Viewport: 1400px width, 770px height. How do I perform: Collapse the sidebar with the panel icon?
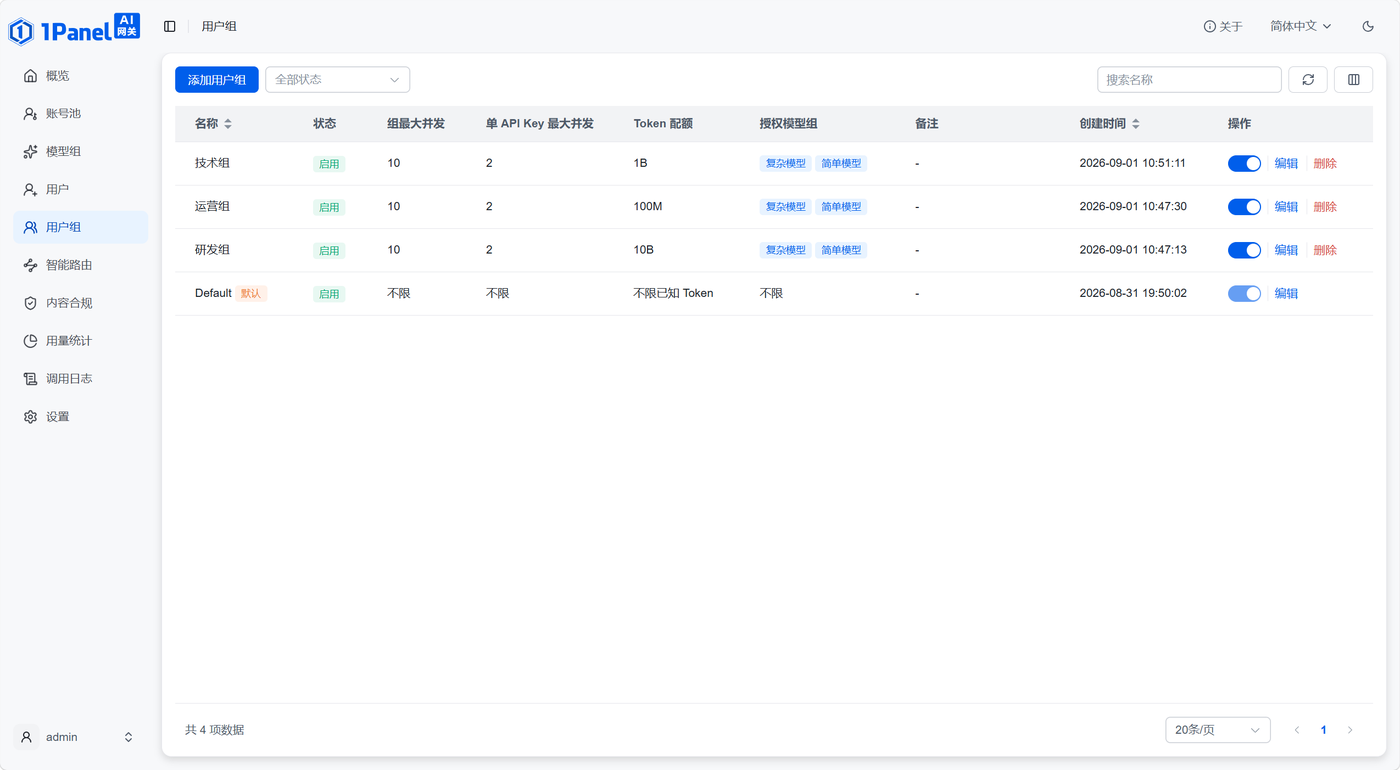[170, 27]
